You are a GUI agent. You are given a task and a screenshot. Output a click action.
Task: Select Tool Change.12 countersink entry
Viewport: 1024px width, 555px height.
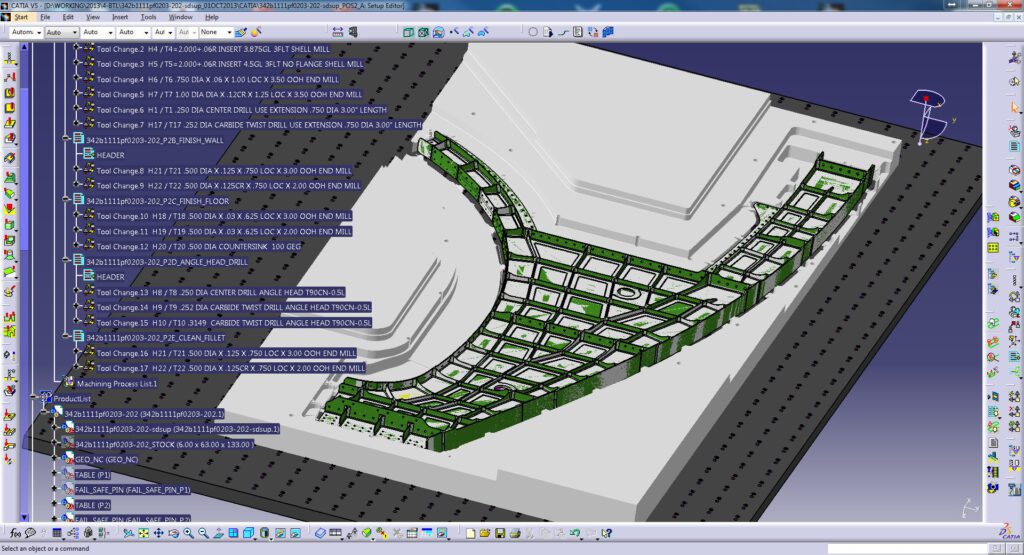(x=198, y=246)
